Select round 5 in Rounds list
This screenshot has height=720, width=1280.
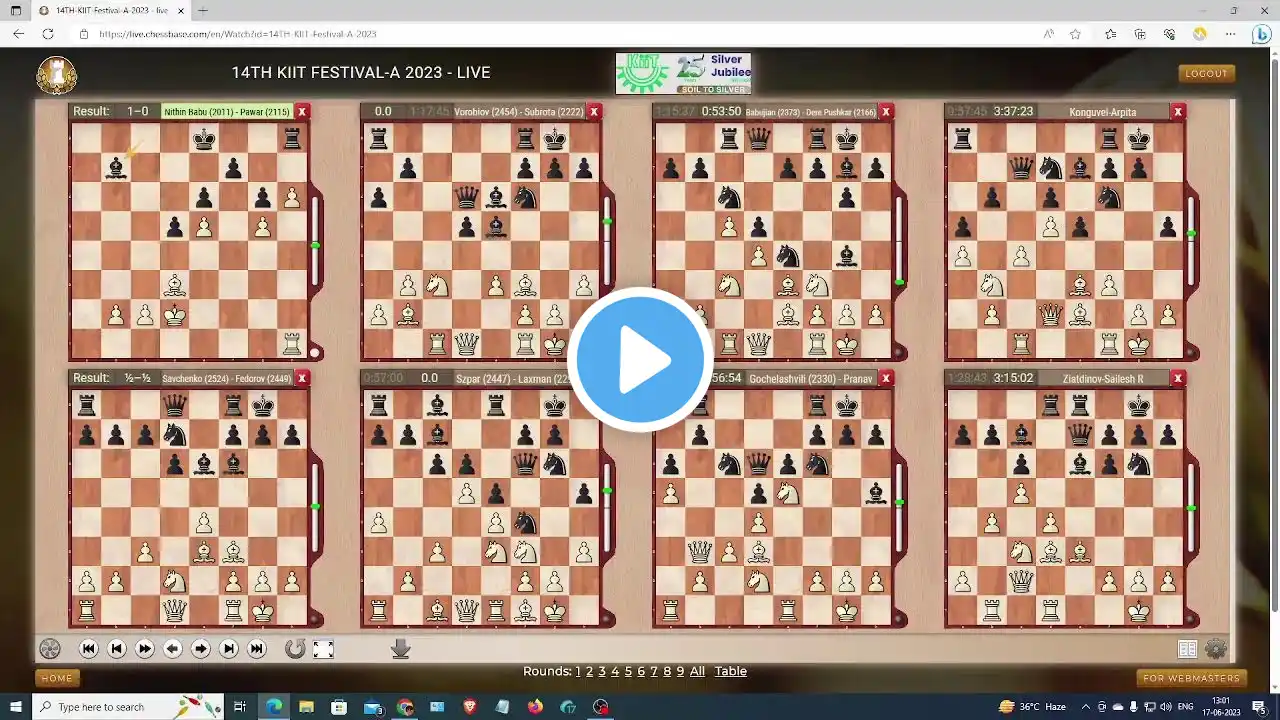pos(628,671)
